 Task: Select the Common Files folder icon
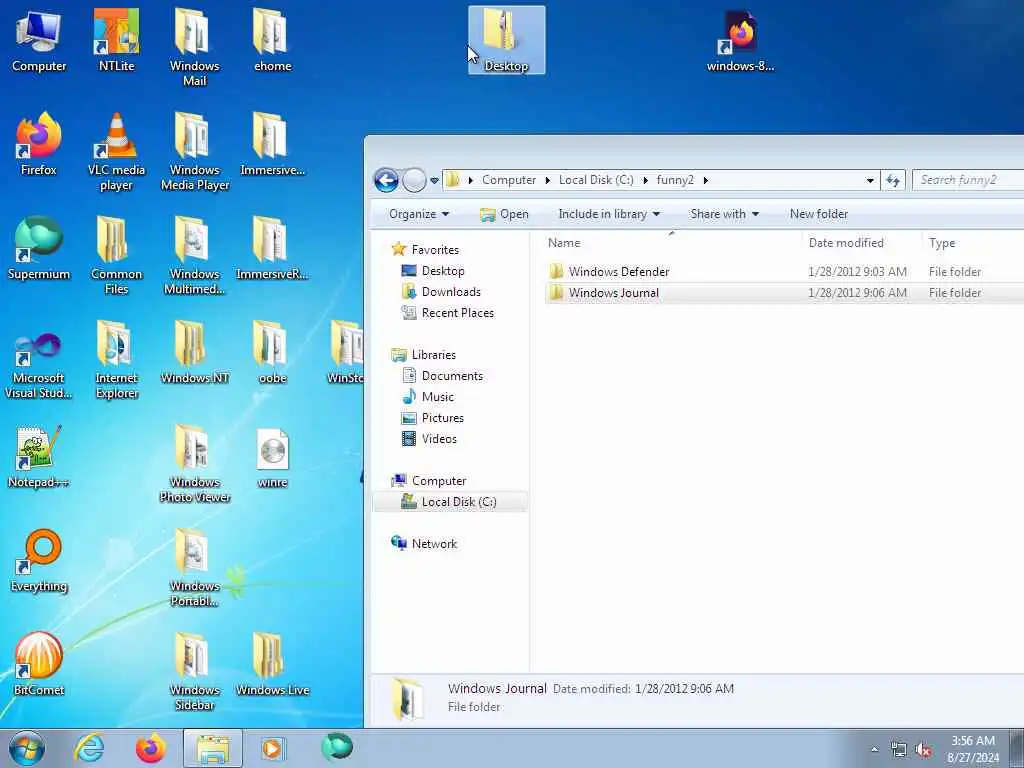coord(116,255)
